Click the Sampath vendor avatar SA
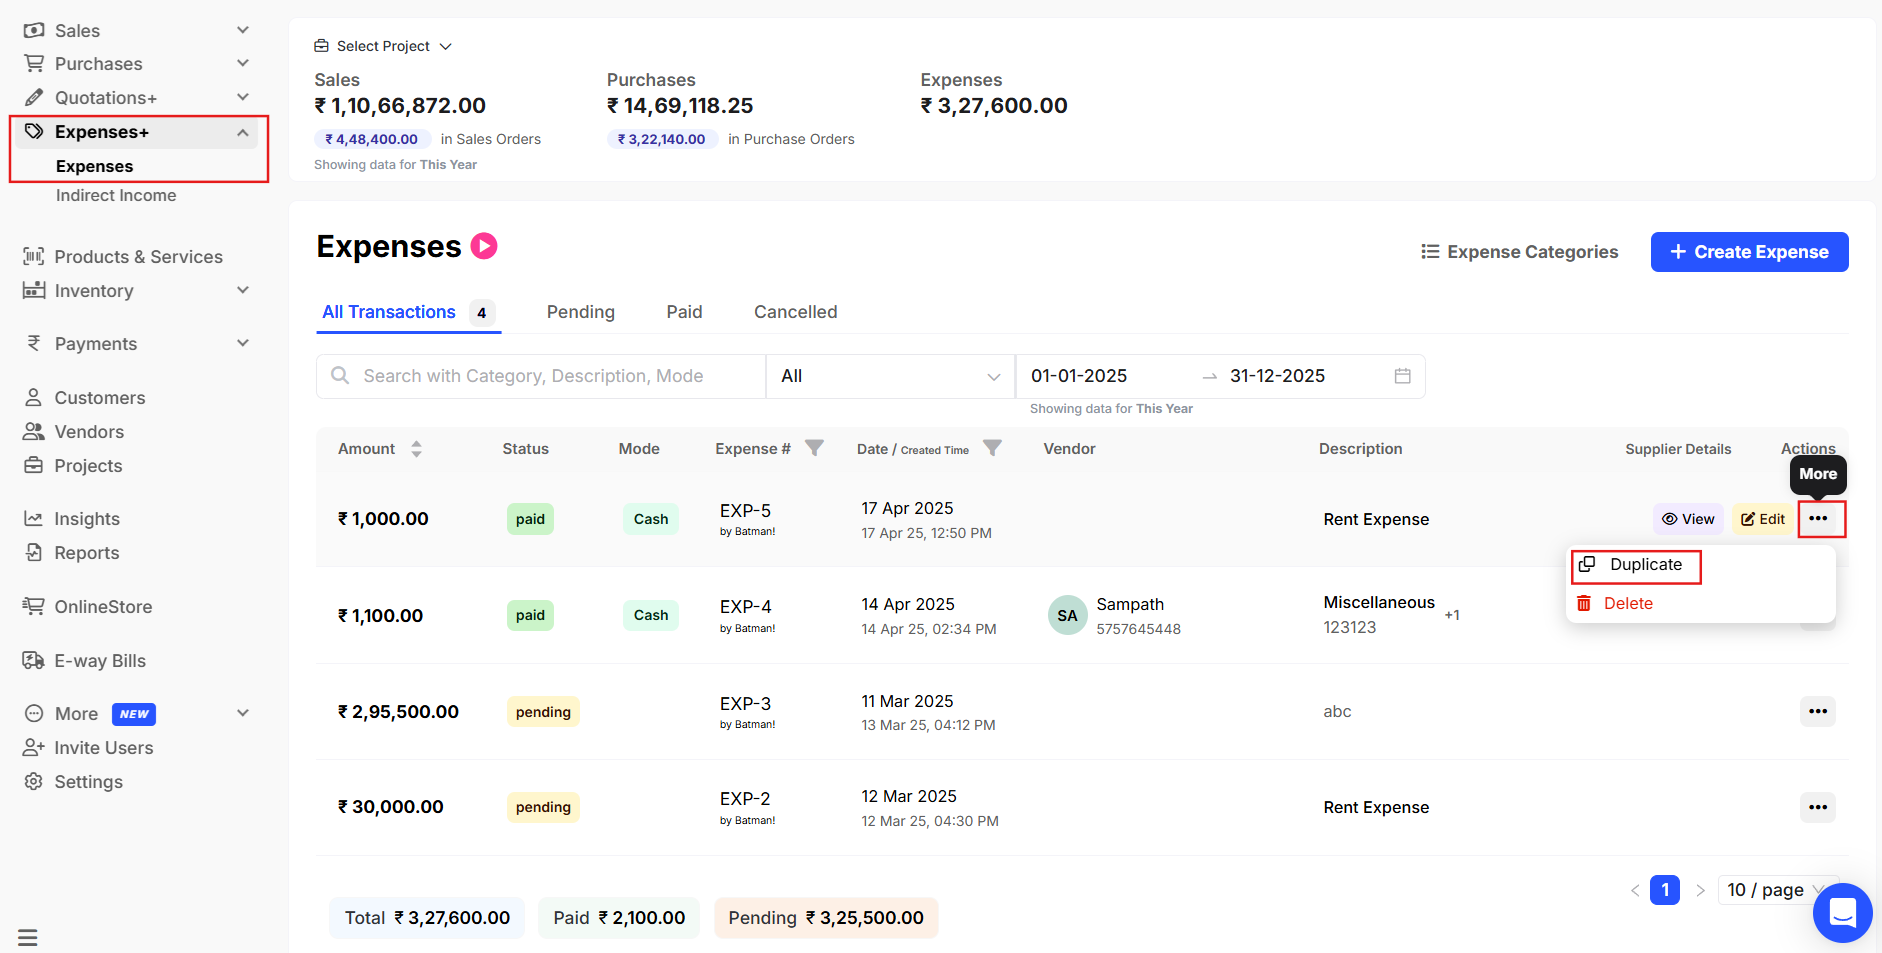The width and height of the screenshot is (1882, 953). (1068, 615)
